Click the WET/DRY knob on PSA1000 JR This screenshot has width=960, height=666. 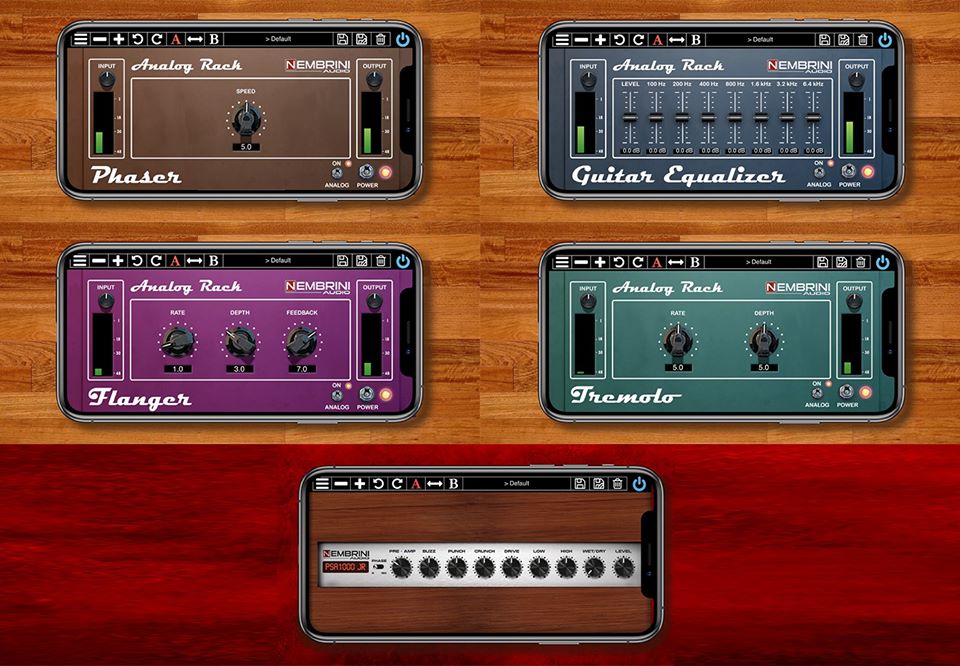tap(594, 567)
